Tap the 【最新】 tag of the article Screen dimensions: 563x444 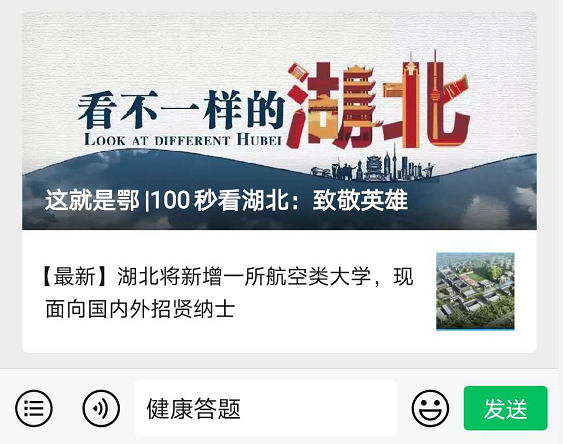pos(75,276)
